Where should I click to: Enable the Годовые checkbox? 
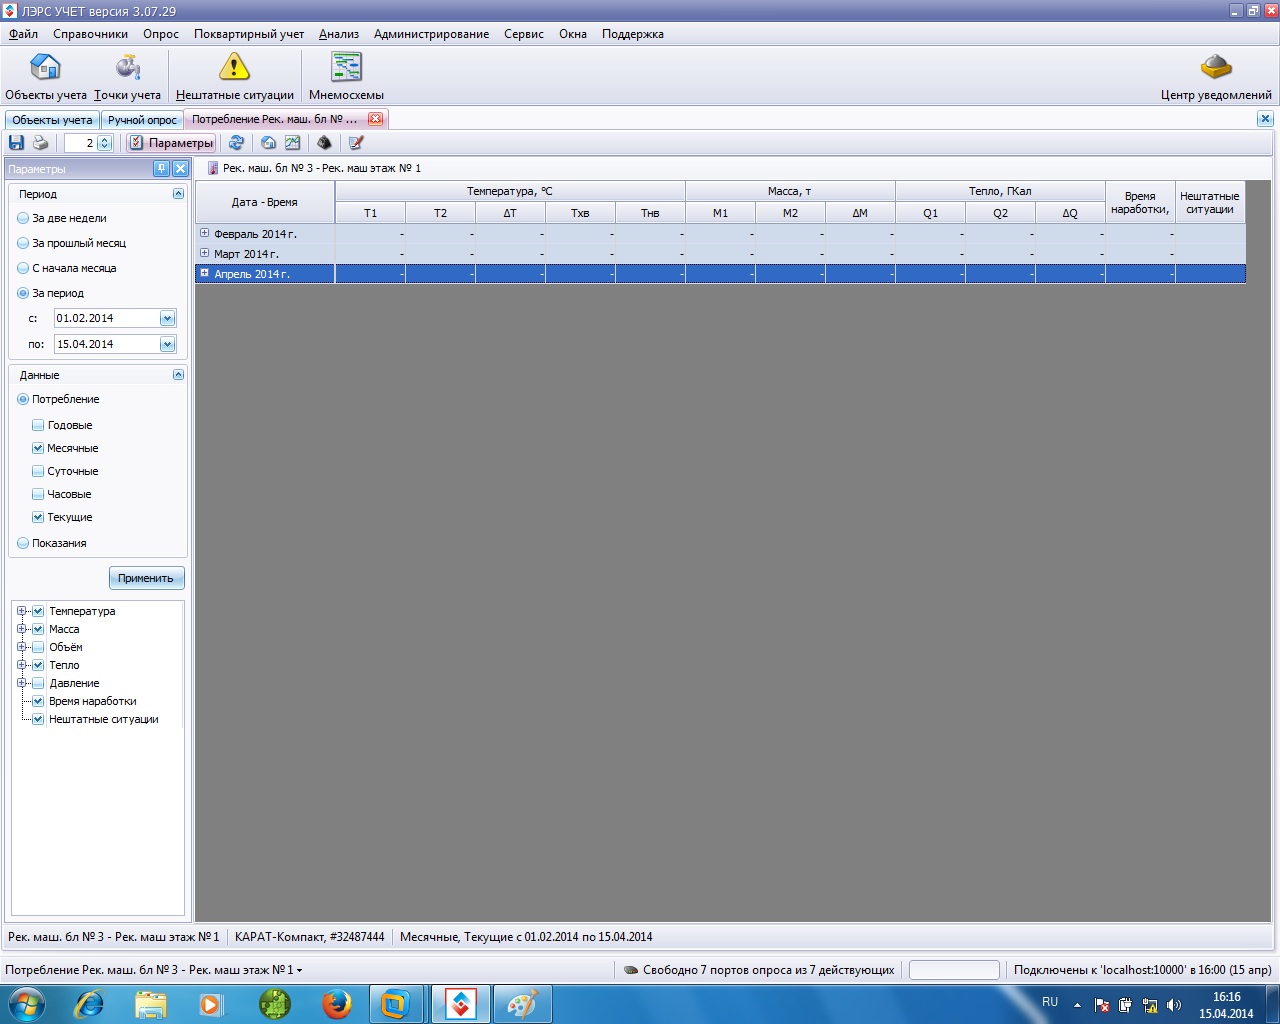coord(38,425)
